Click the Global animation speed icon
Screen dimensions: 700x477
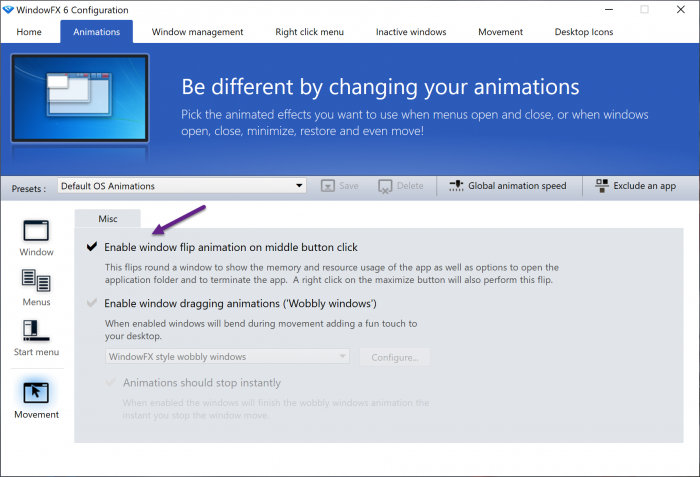tap(457, 185)
